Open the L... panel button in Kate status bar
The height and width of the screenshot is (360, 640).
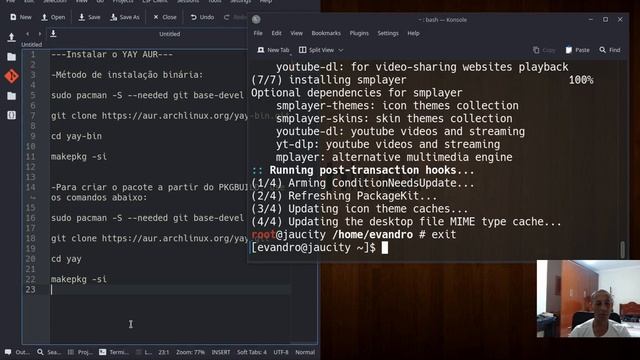144,352
